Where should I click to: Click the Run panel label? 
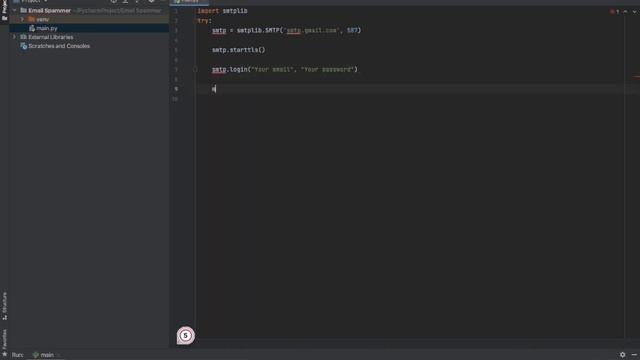tap(18, 355)
